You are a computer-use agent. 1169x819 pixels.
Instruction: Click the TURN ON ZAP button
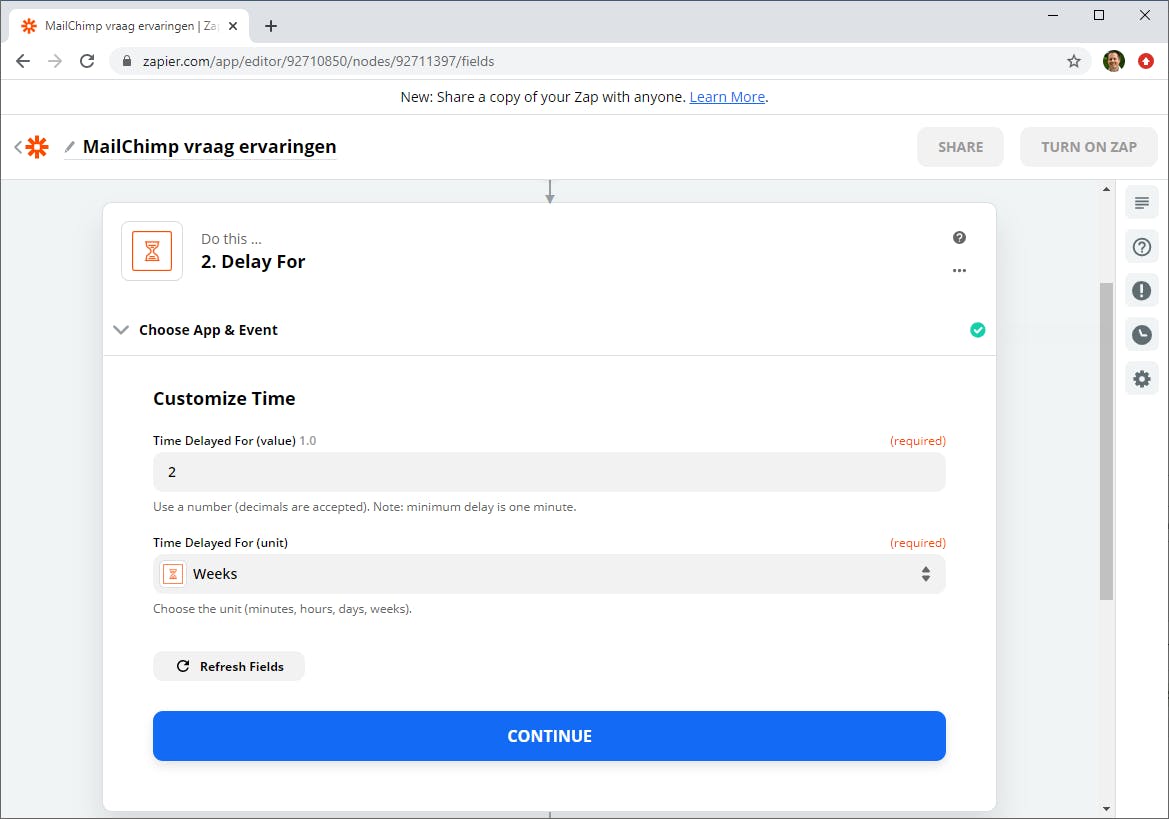click(1088, 147)
